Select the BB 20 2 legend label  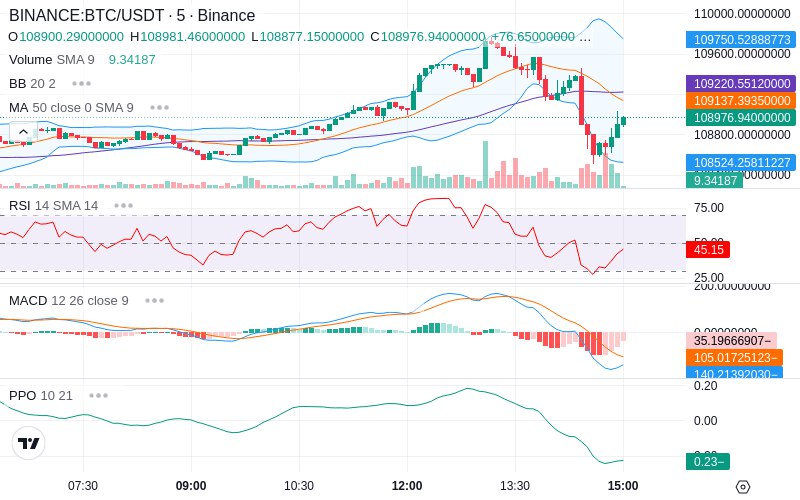(32, 84)
